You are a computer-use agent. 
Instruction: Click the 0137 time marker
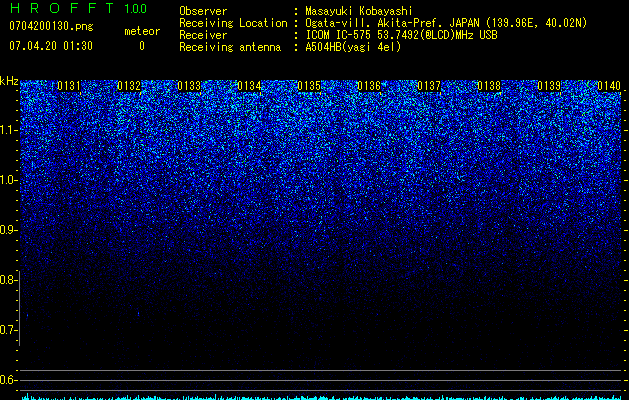pos(429,86)
